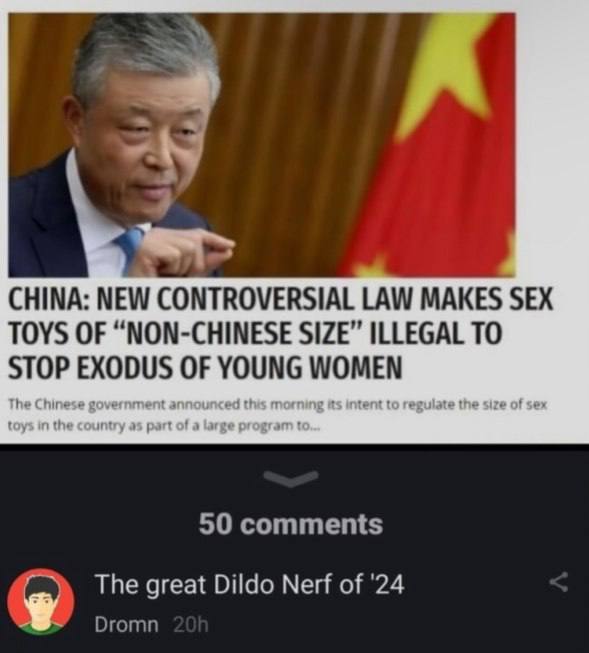
Task: Click the word "CHINA:" starting the headline
Action: (49, 299)
